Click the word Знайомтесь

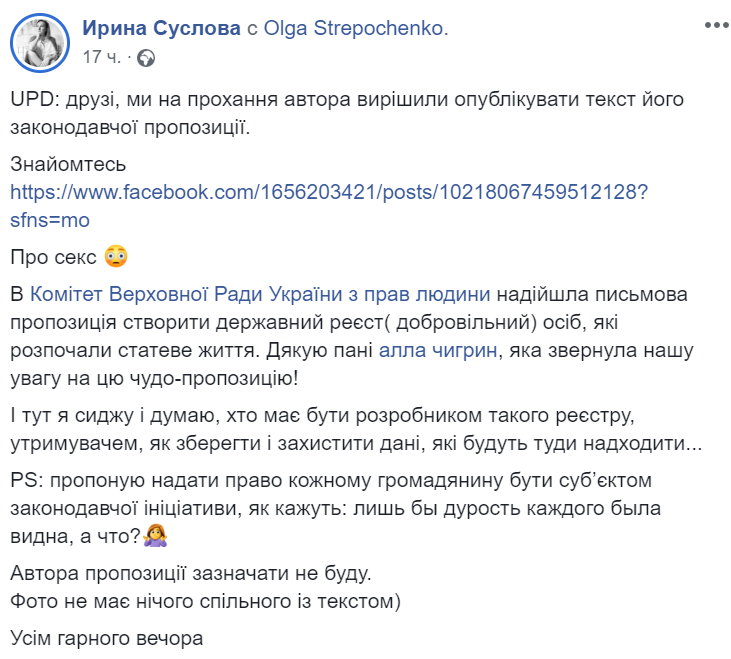[69, 163]
